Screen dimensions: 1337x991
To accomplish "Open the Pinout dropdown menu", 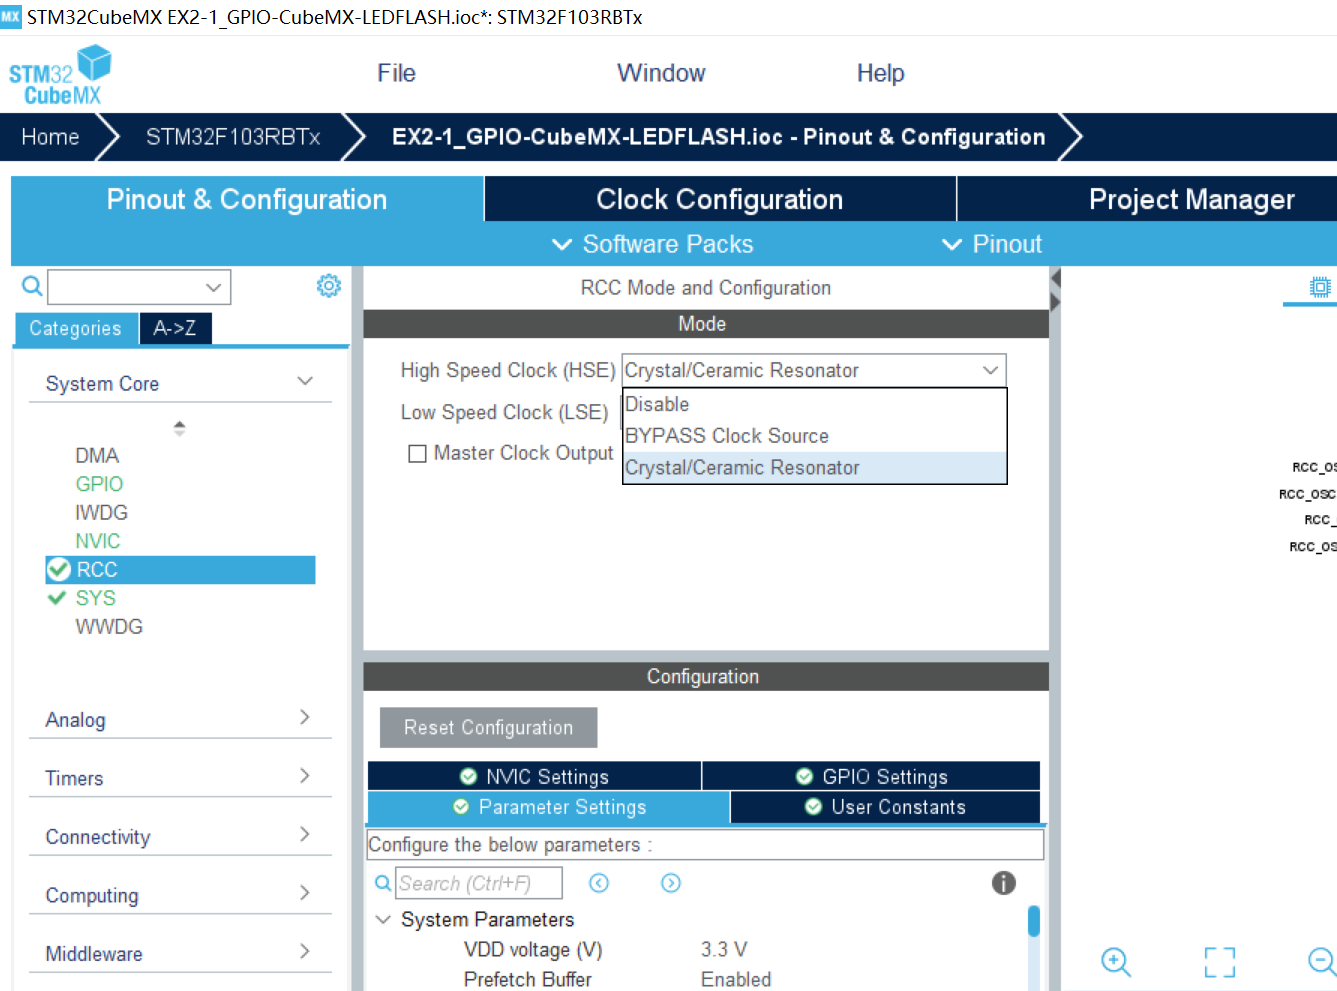I will pyautogui.click(x=992, y=244).
